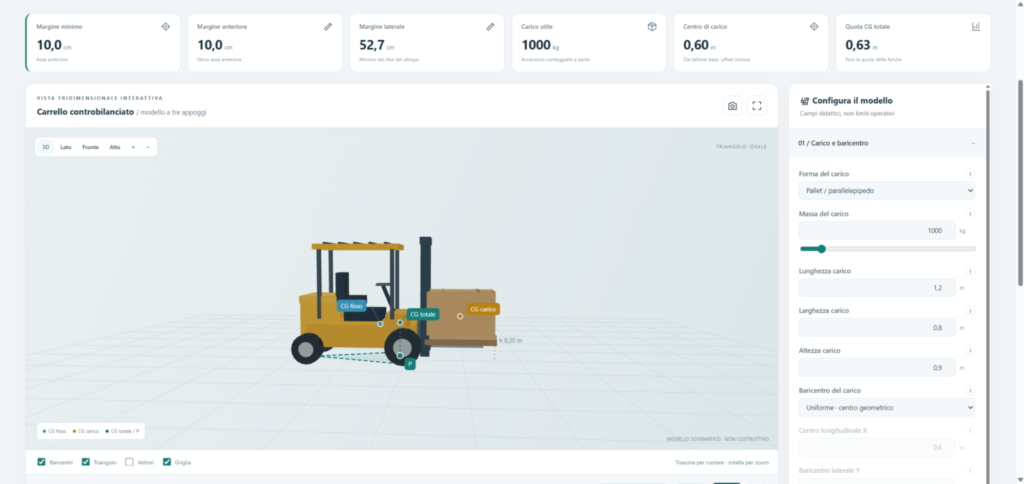Switch to the Alto view
This screenshot has width=1024, height=484.
click(x=115, y=147)
